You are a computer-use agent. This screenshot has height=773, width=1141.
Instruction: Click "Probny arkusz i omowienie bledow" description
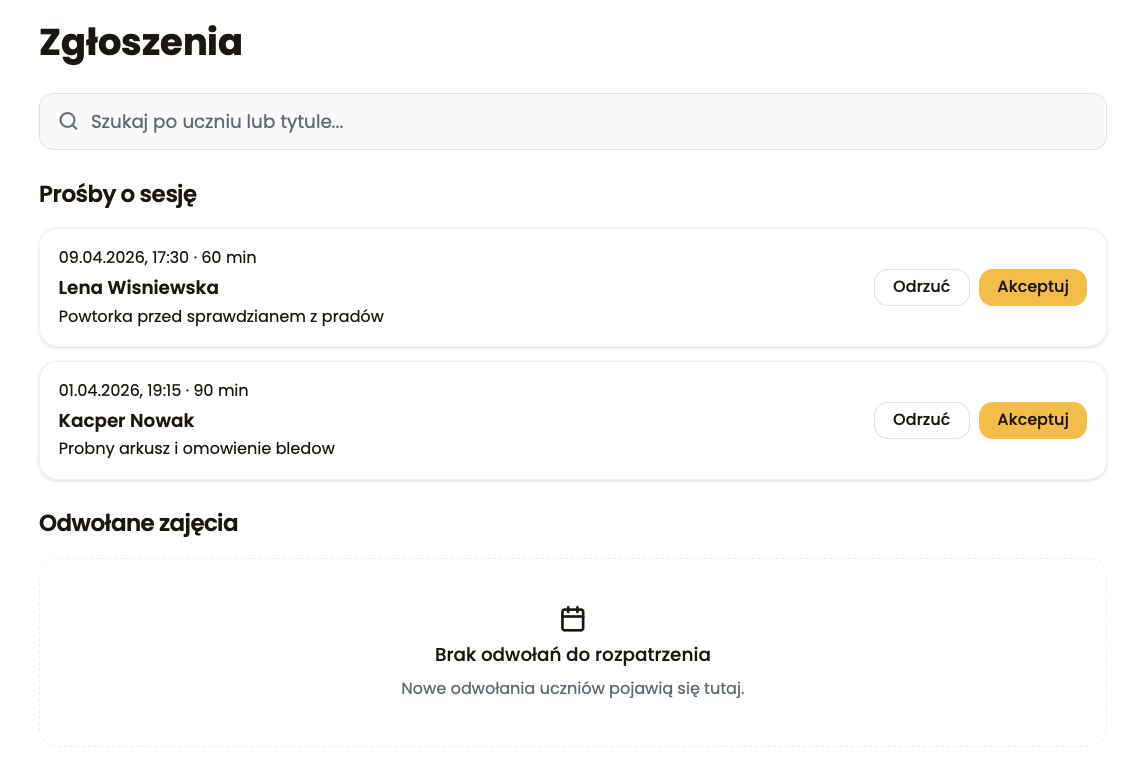pyautogui.click(x=196, y=448)
